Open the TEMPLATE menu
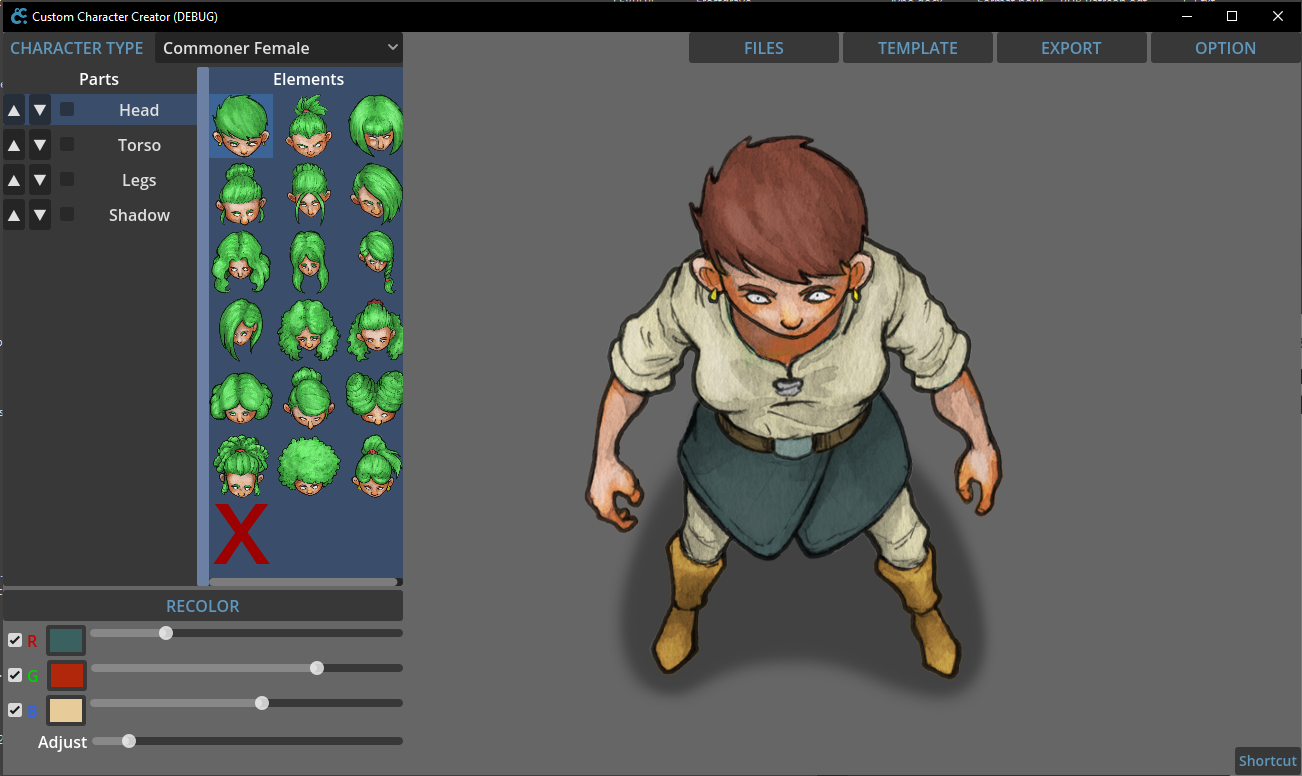This screenshot has width=1302, height=776. point(917,48)
